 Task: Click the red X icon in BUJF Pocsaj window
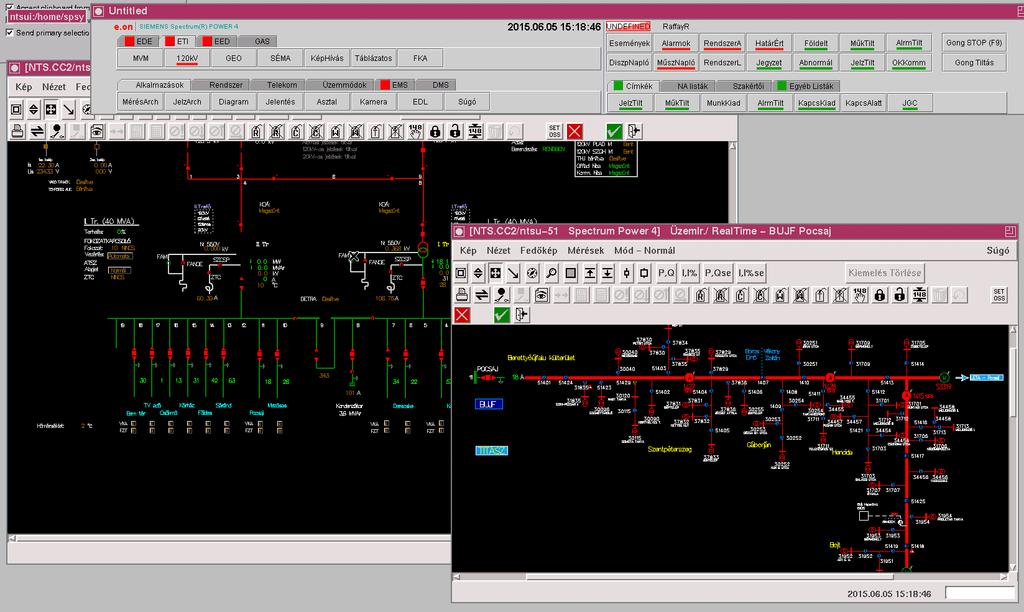tap(462, 315)
